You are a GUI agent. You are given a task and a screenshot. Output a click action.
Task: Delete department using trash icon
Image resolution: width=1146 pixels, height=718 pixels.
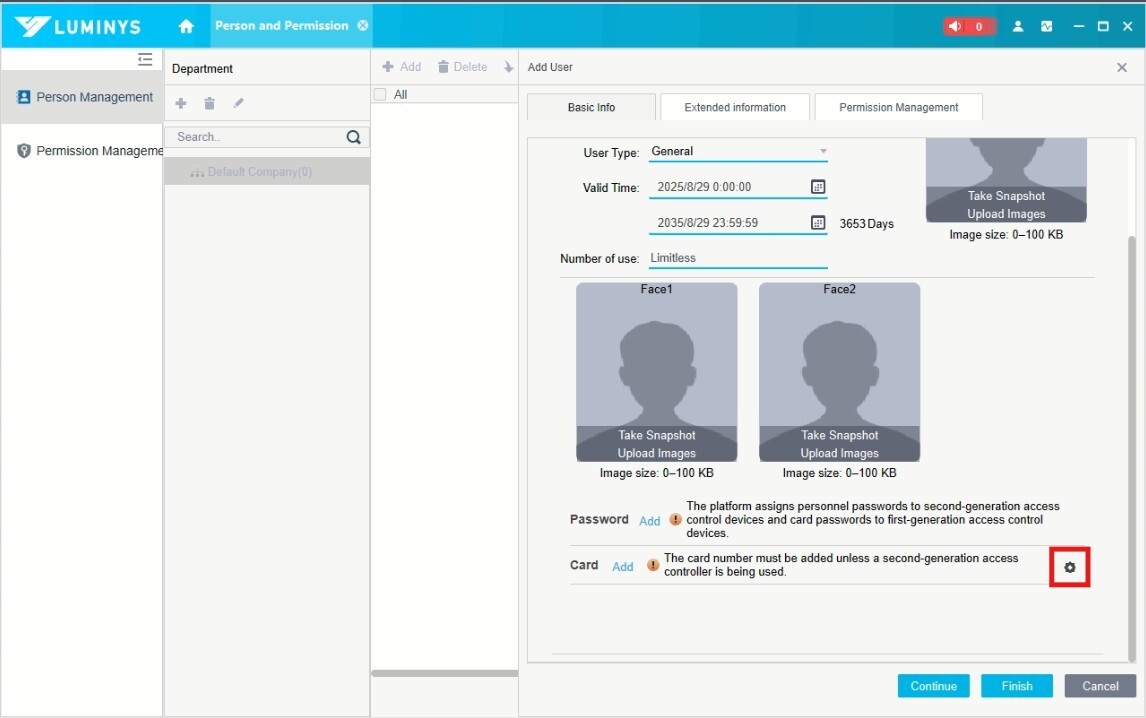click(209, 103)
